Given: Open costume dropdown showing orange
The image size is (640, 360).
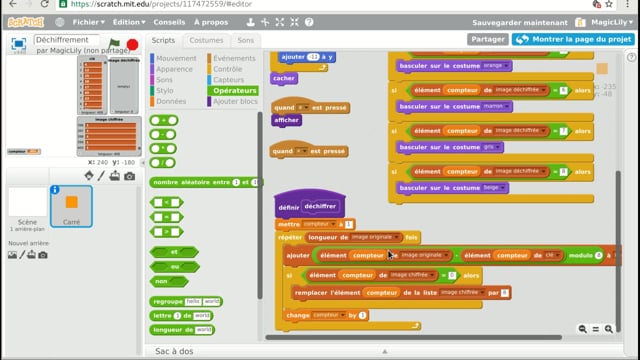Looking at the screenshot, I should (496, 66).
